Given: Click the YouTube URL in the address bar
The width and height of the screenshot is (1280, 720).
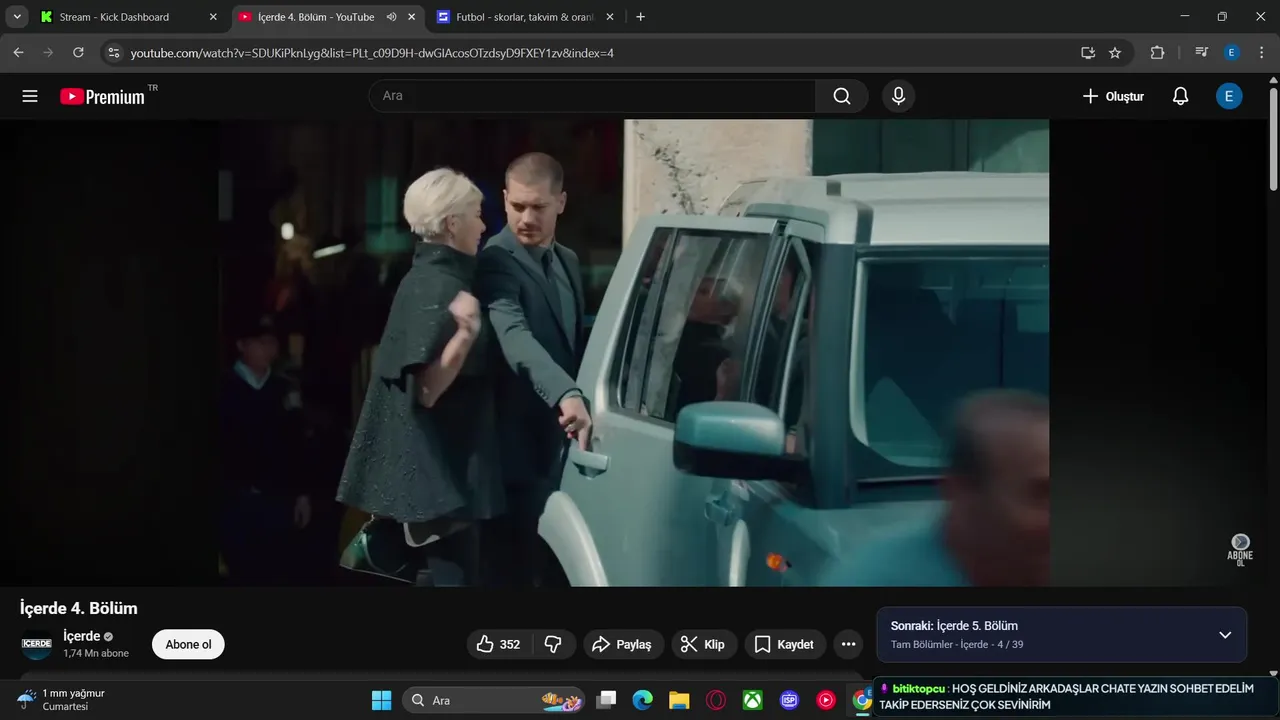Looking at the screenshot, I should (x=372, y=53).
